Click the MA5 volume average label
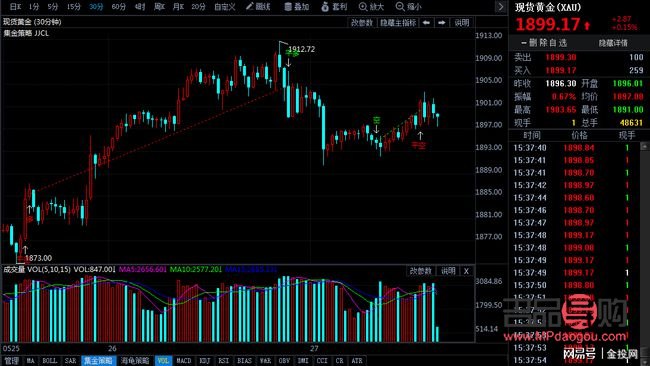Image resolution: width=650 pixels, height=366 pixels. coord(143,269)
